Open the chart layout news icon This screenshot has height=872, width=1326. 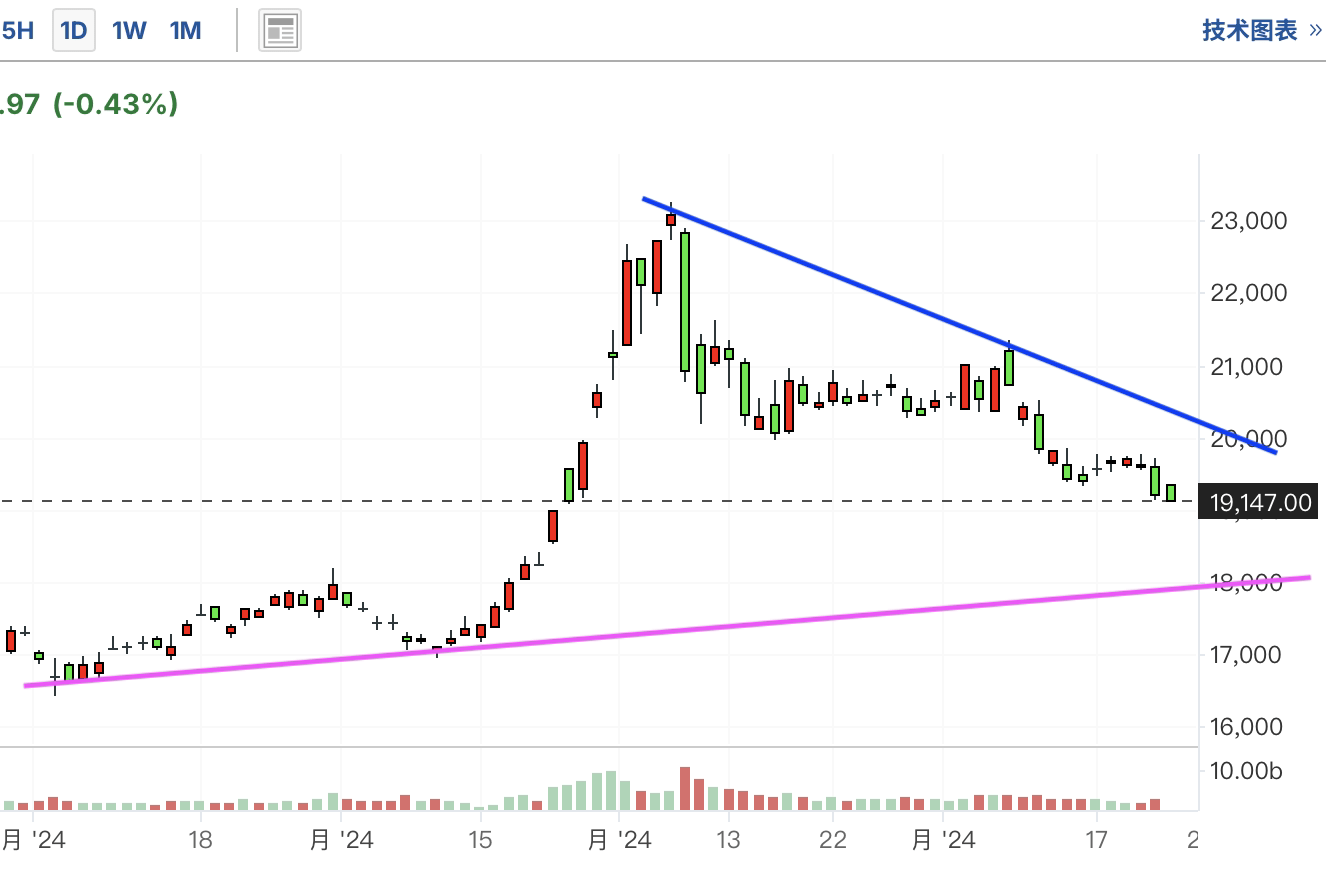[x=280, y=31]
